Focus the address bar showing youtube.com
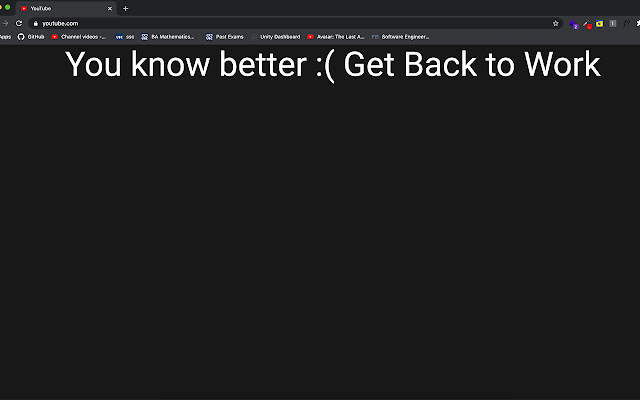 [296, 23]
